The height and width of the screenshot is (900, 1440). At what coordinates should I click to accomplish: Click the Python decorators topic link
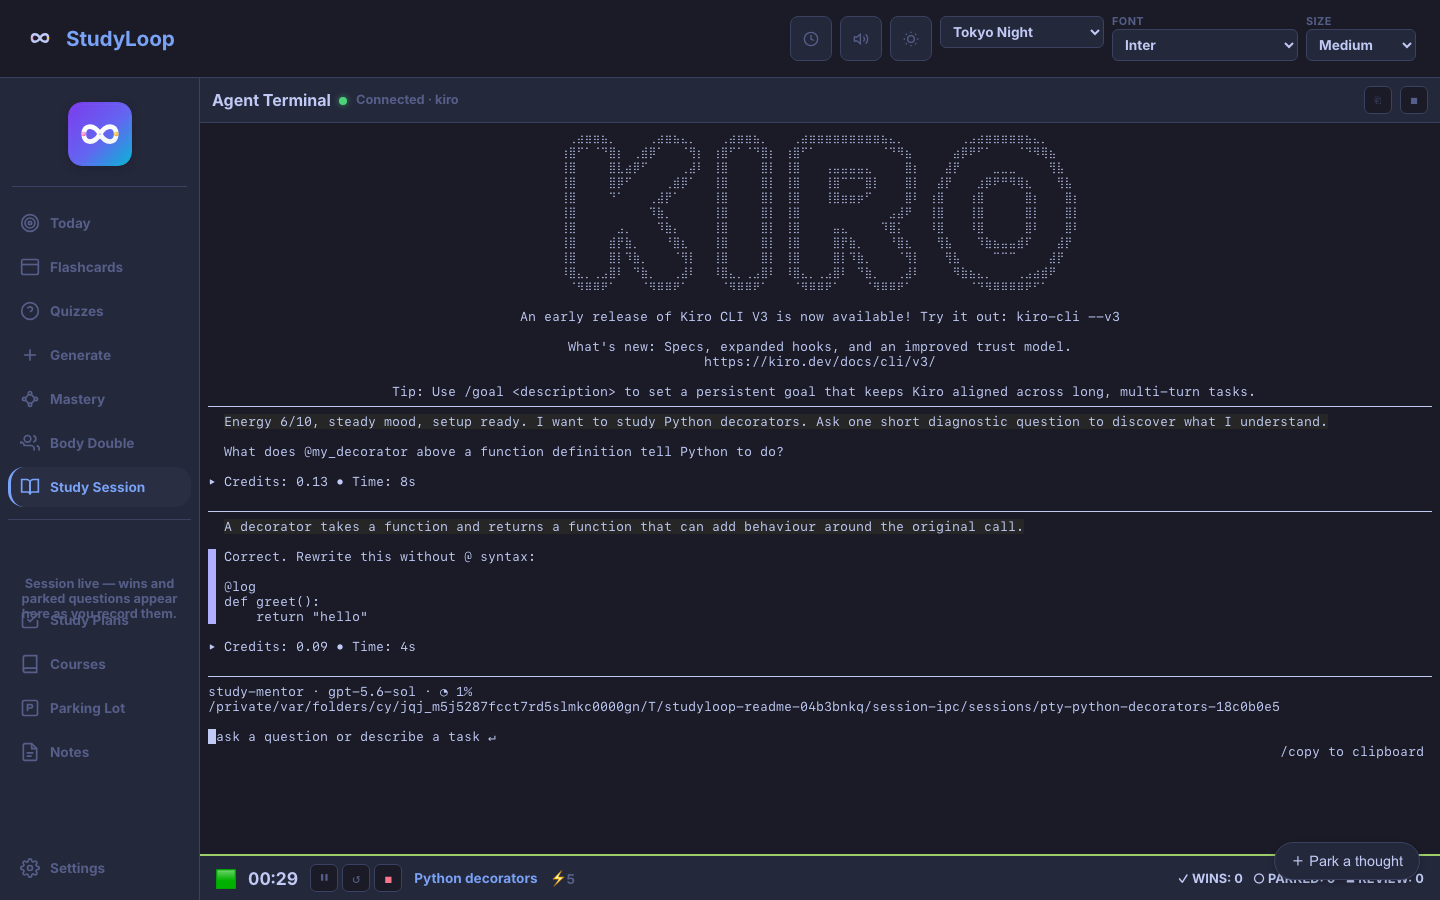476,878
